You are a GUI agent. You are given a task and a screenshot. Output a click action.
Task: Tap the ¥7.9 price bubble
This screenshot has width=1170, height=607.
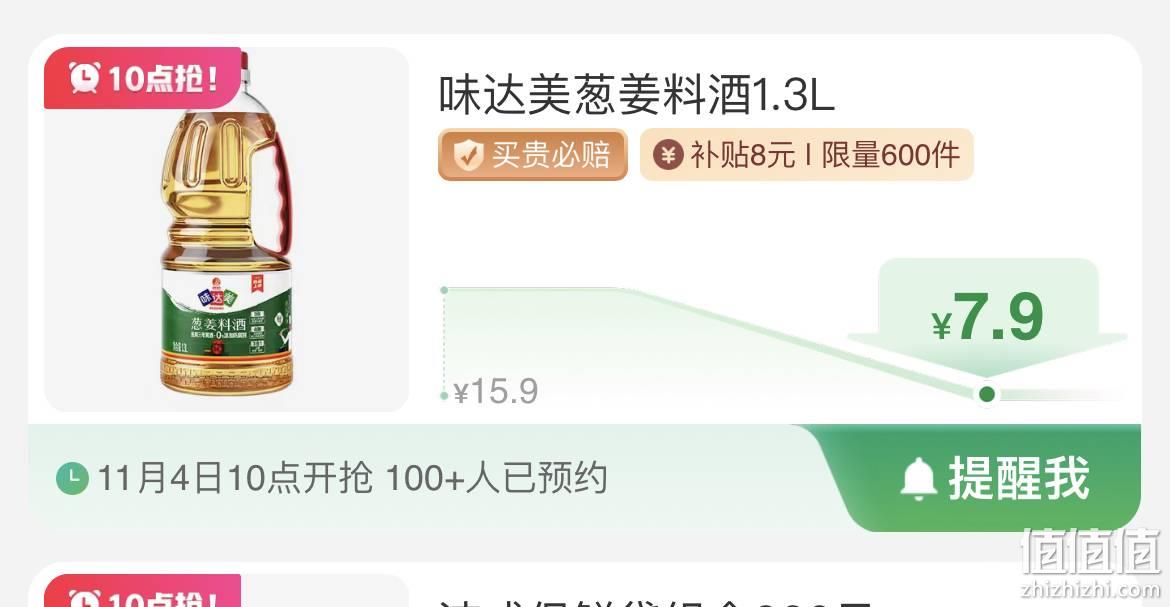(987, 316)
